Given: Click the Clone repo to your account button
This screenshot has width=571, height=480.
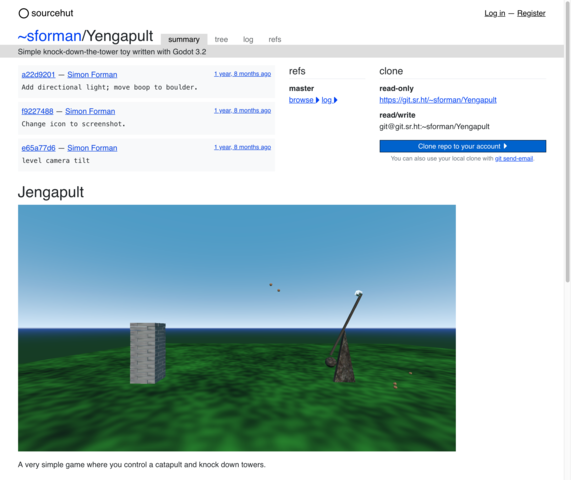Looking at the screenshot, I should [x=462, y=146].
